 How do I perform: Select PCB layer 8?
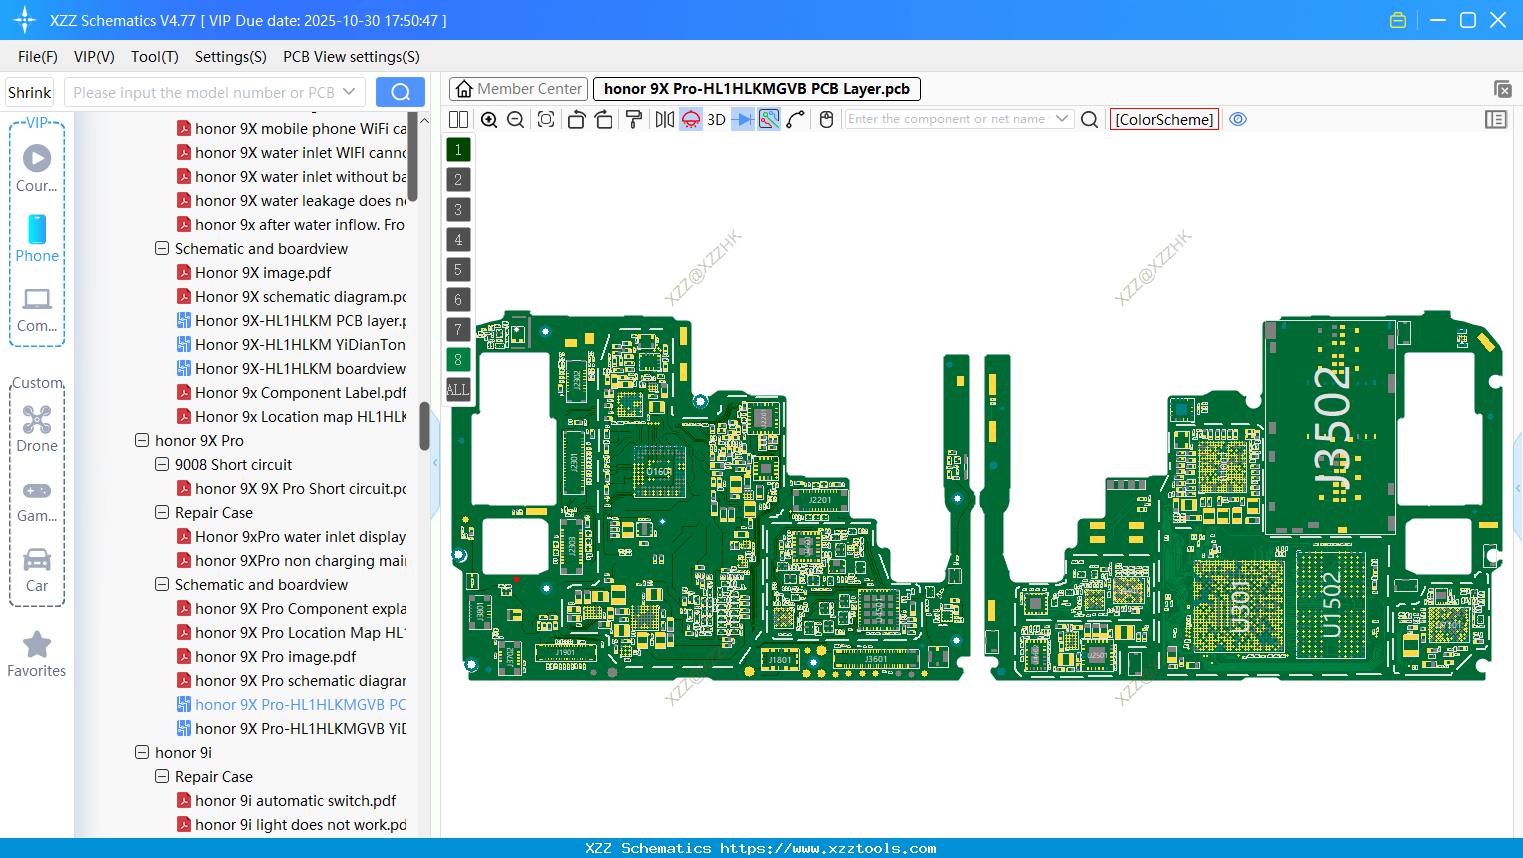click(458, 359)
